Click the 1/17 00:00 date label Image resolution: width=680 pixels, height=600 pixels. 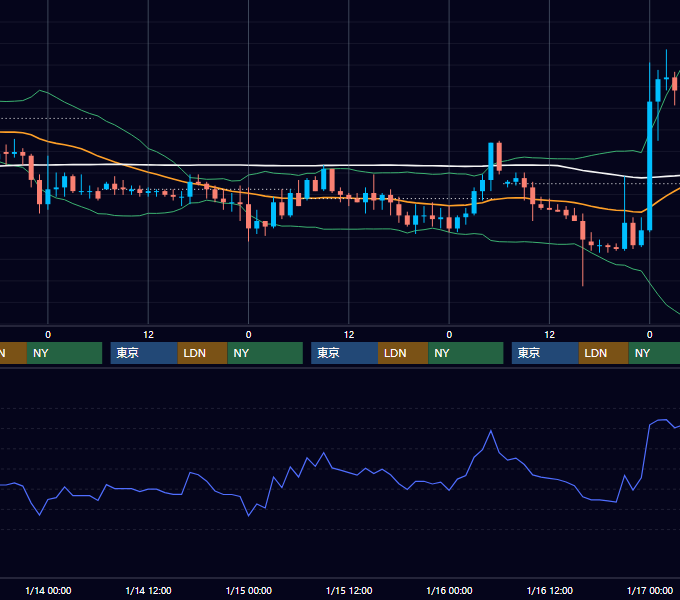point(650,590)
